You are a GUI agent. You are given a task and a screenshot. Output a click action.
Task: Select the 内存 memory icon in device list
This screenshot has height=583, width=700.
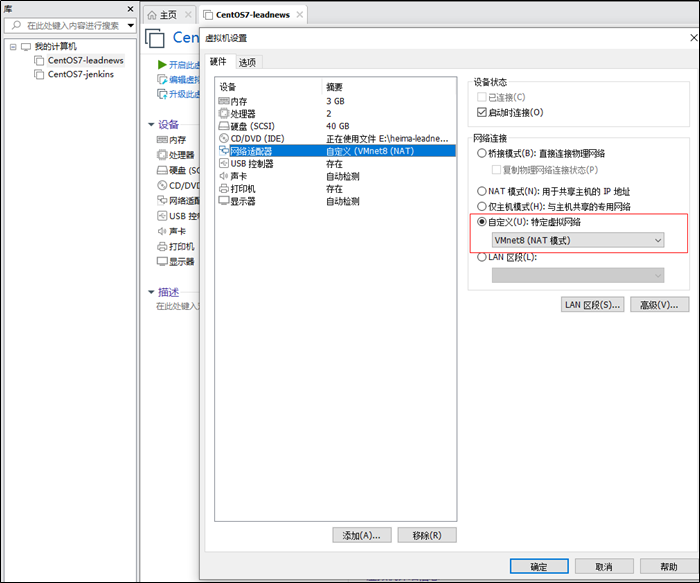[x=224, y=101]
